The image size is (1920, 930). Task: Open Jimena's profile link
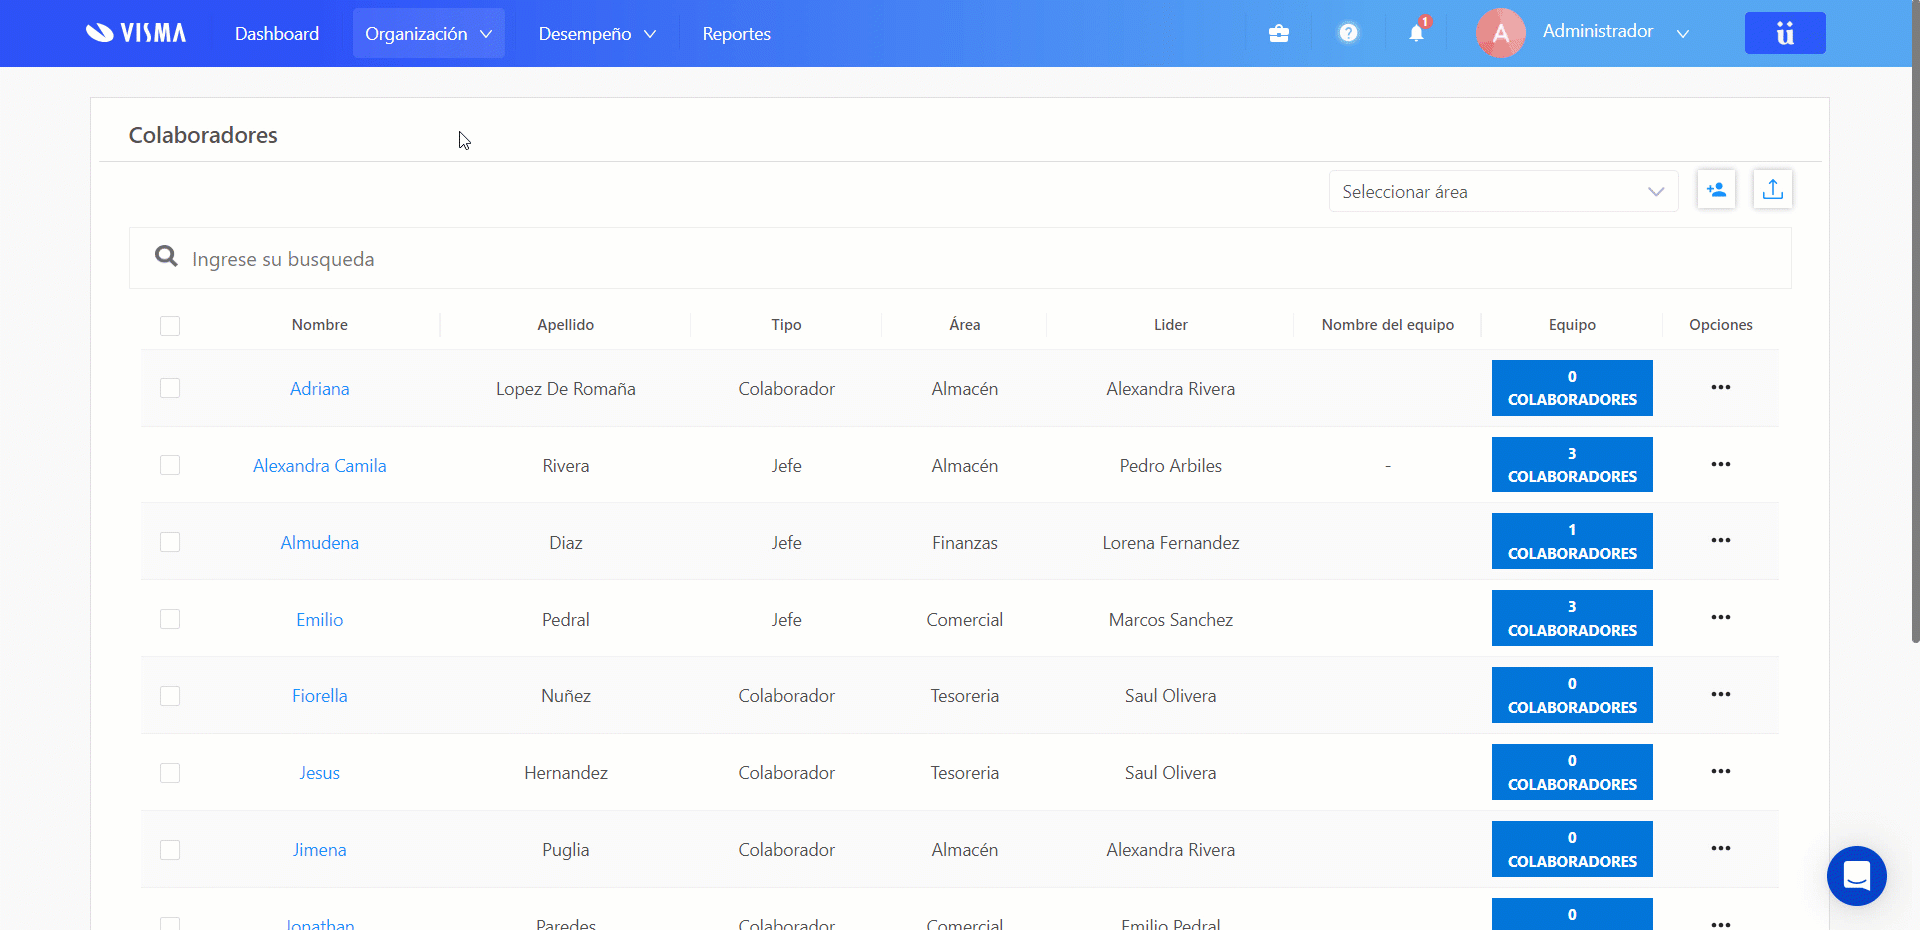click(x=320, y=850)
